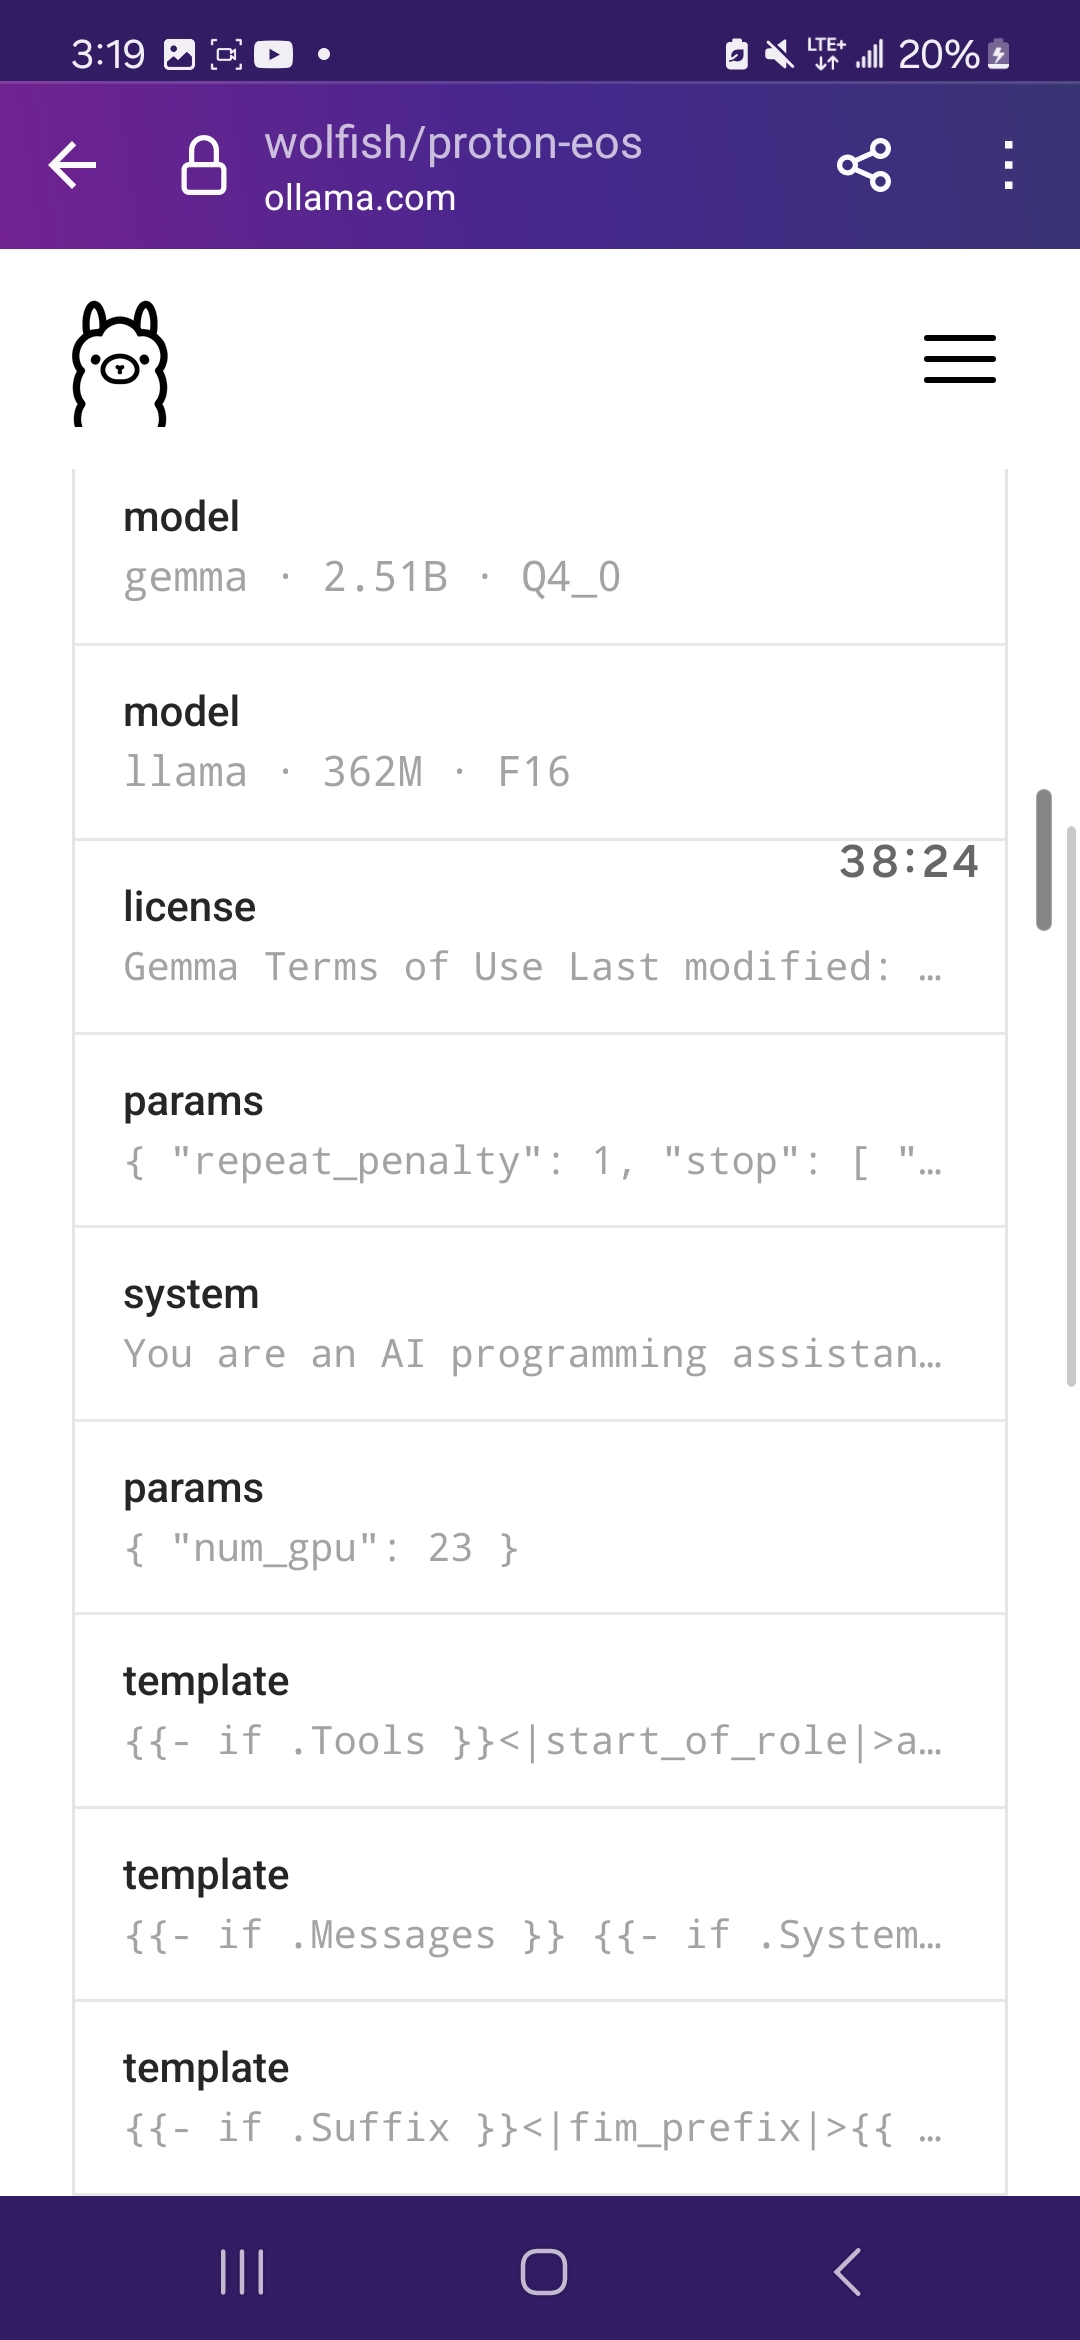Tap the wolfish/proton-eos page title
Viewport: 1080px width, 2340px height.
453,143
